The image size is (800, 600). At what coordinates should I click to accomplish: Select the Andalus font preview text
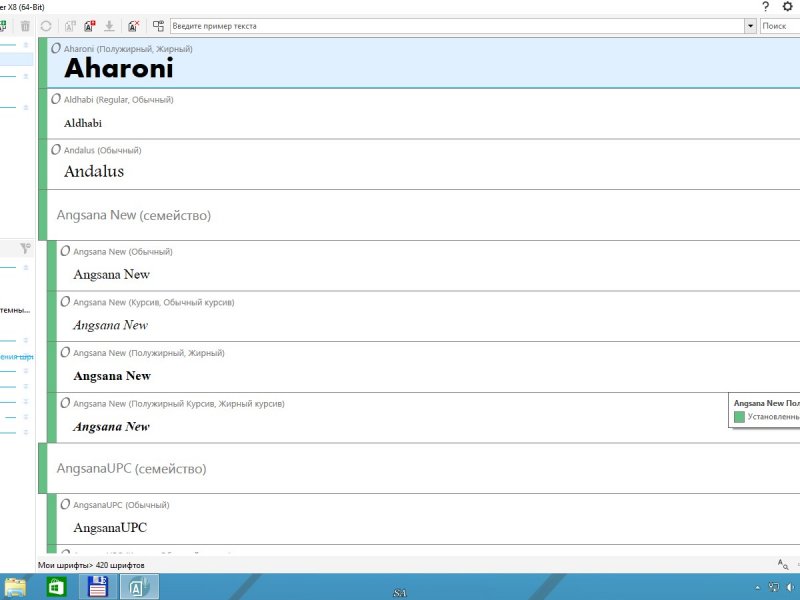coord(94,171)
